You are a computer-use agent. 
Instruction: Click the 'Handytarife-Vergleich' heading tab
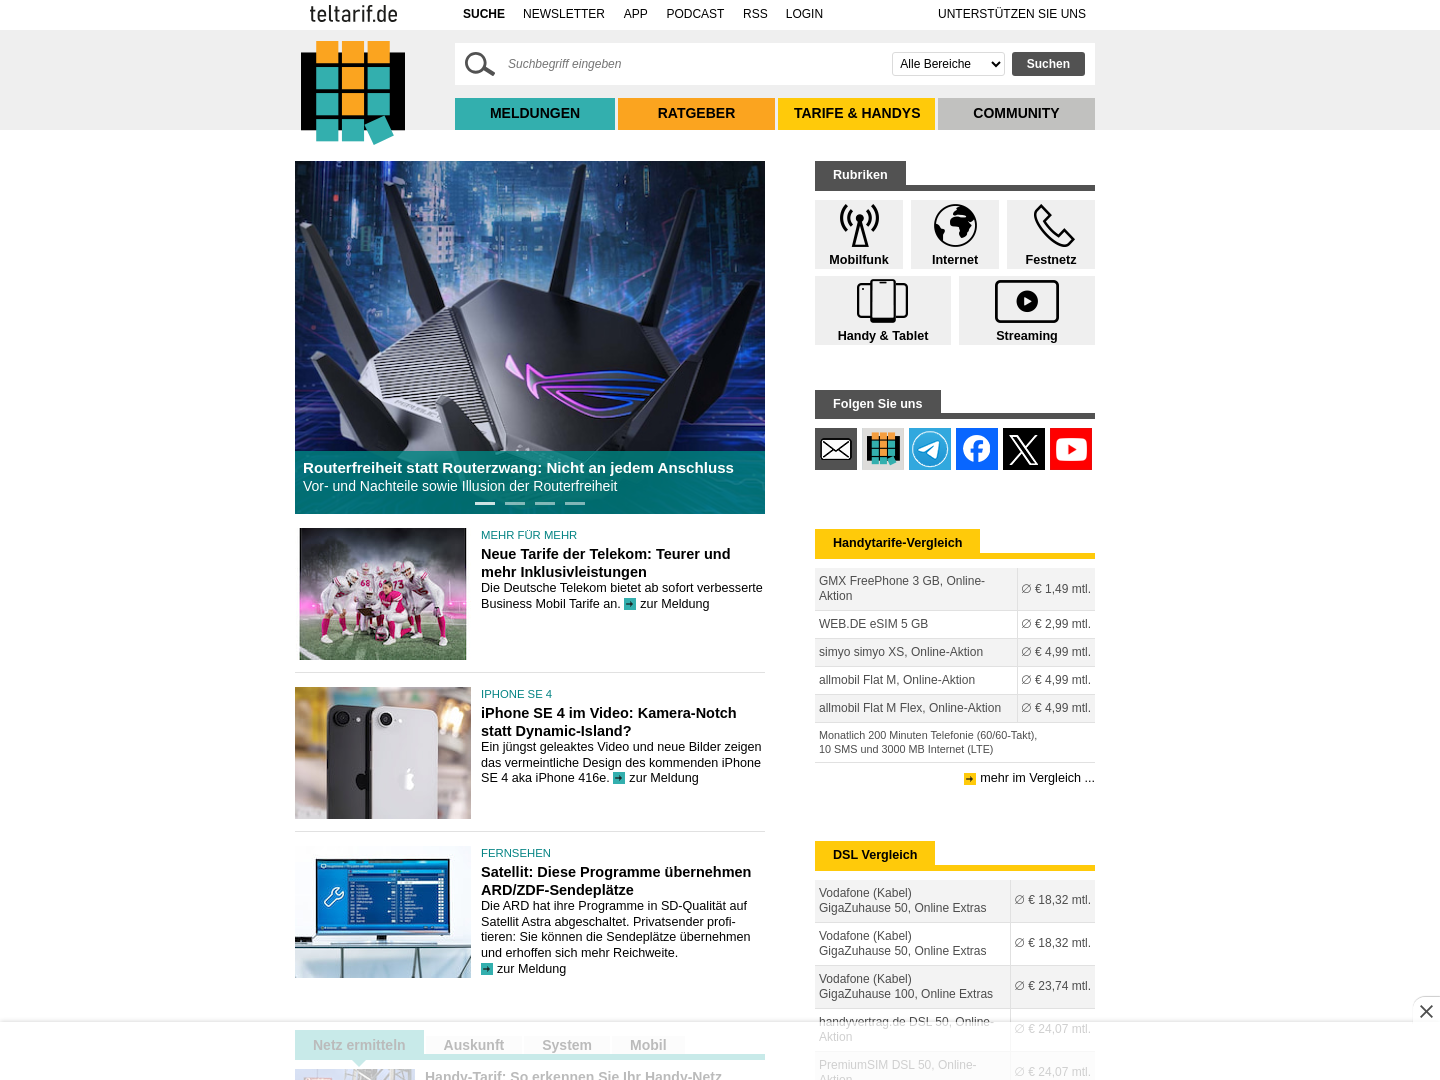pyautogui.click(x=897, y=543)
